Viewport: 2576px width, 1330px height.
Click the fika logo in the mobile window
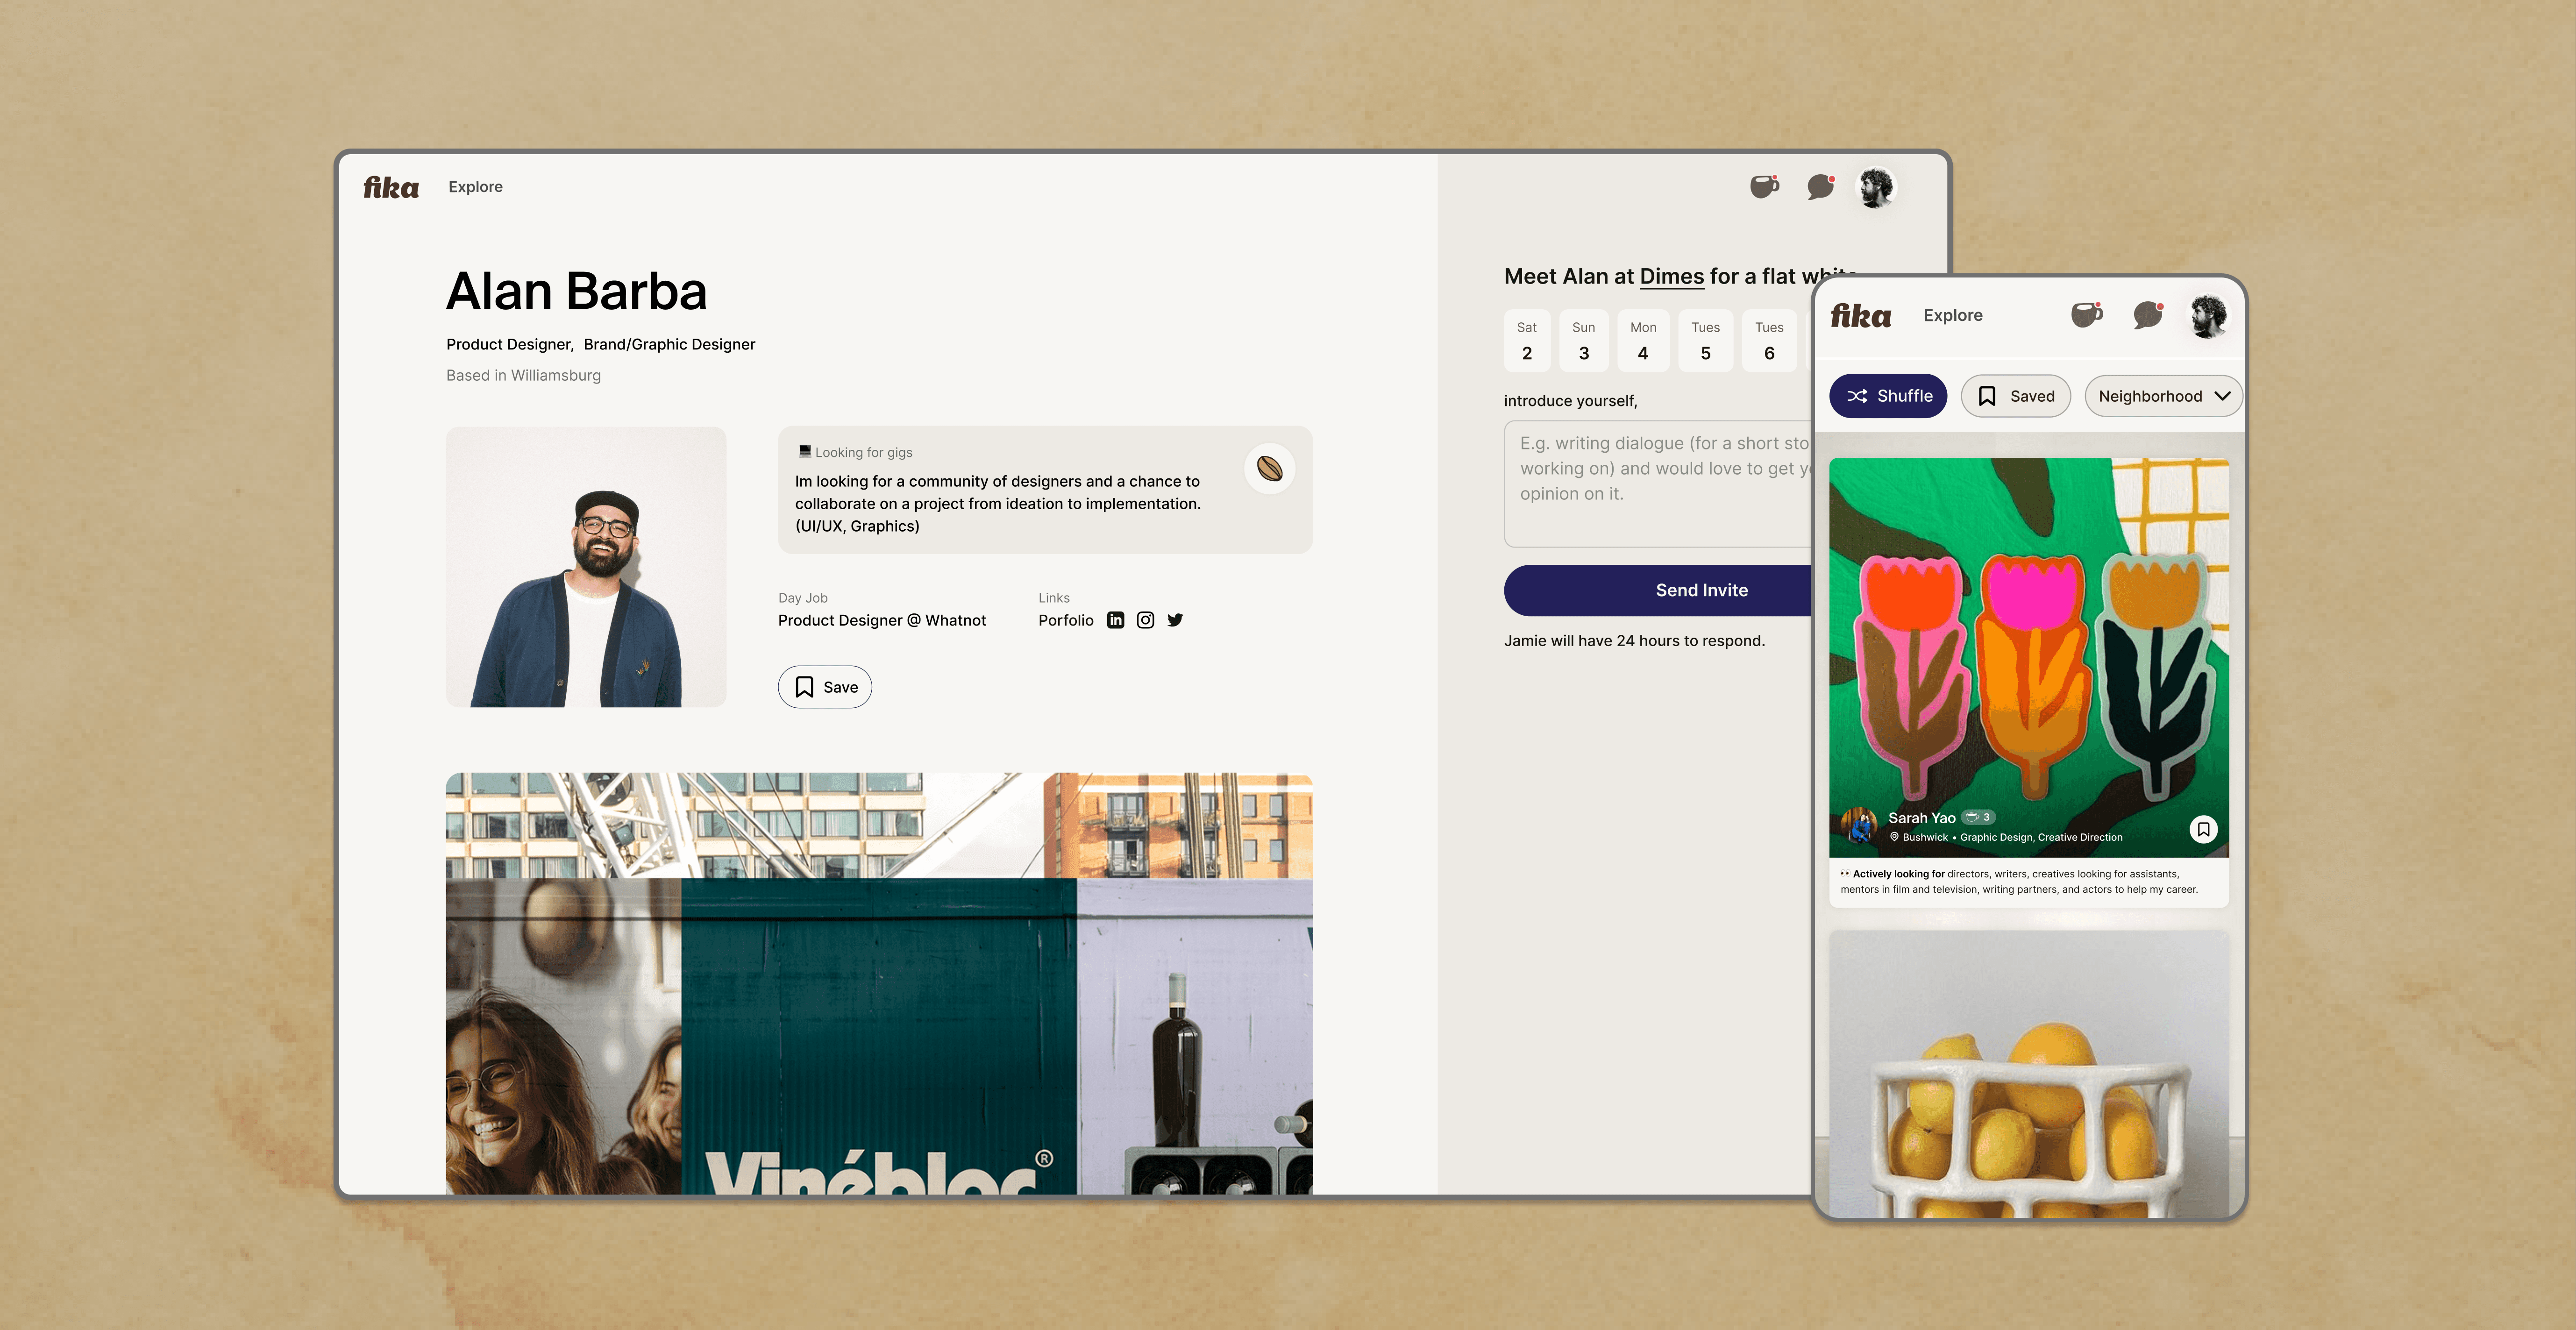[1861, 316]
